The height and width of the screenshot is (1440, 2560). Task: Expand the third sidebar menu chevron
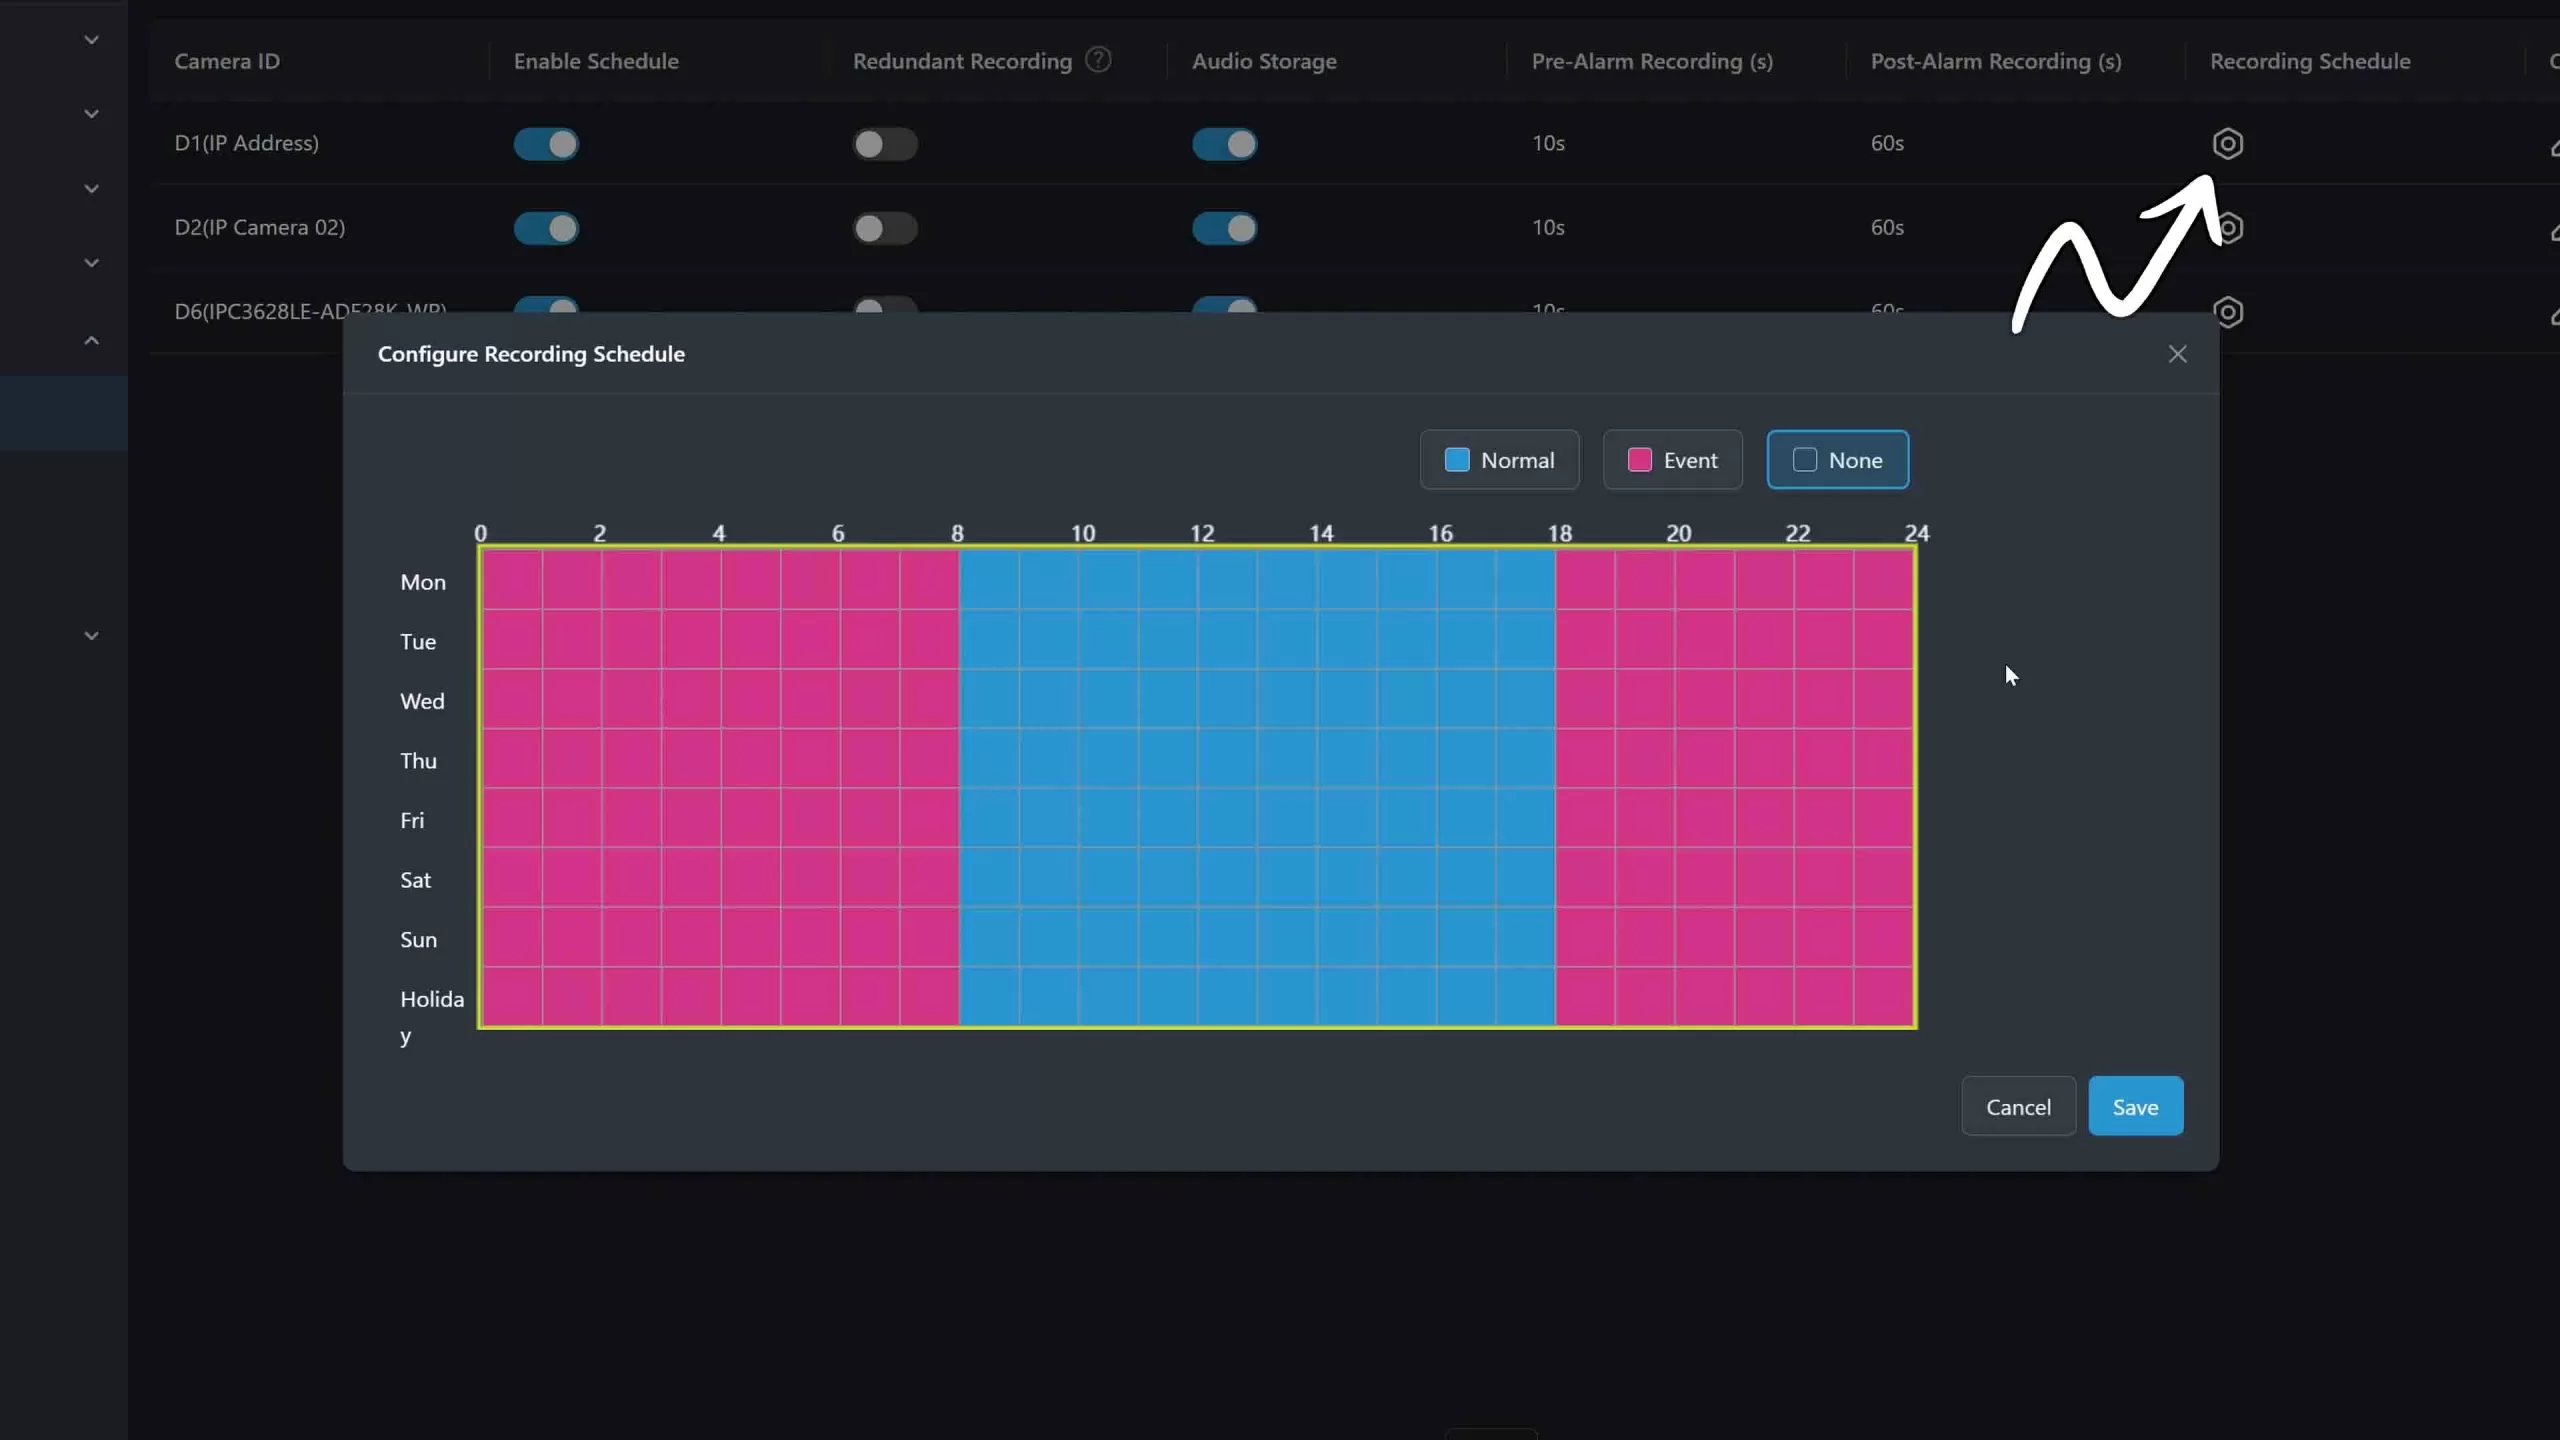[x=91, y=189]
